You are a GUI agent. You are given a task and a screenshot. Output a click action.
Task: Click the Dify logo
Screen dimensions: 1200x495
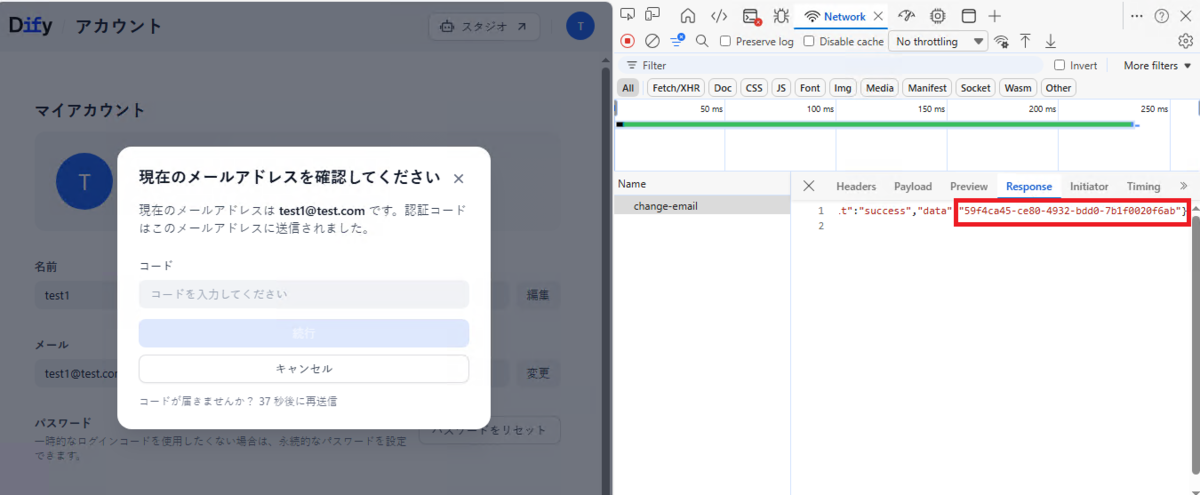point(31,26)
